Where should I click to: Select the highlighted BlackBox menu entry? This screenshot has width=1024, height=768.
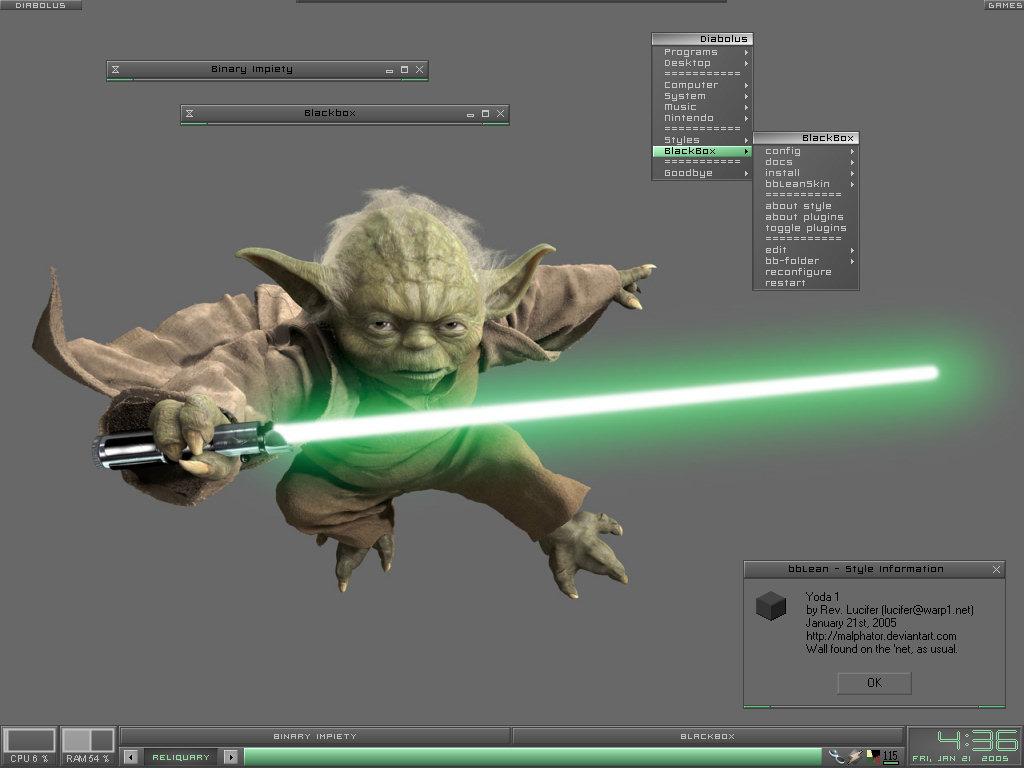pyautogui.click(x=702, y=152)
